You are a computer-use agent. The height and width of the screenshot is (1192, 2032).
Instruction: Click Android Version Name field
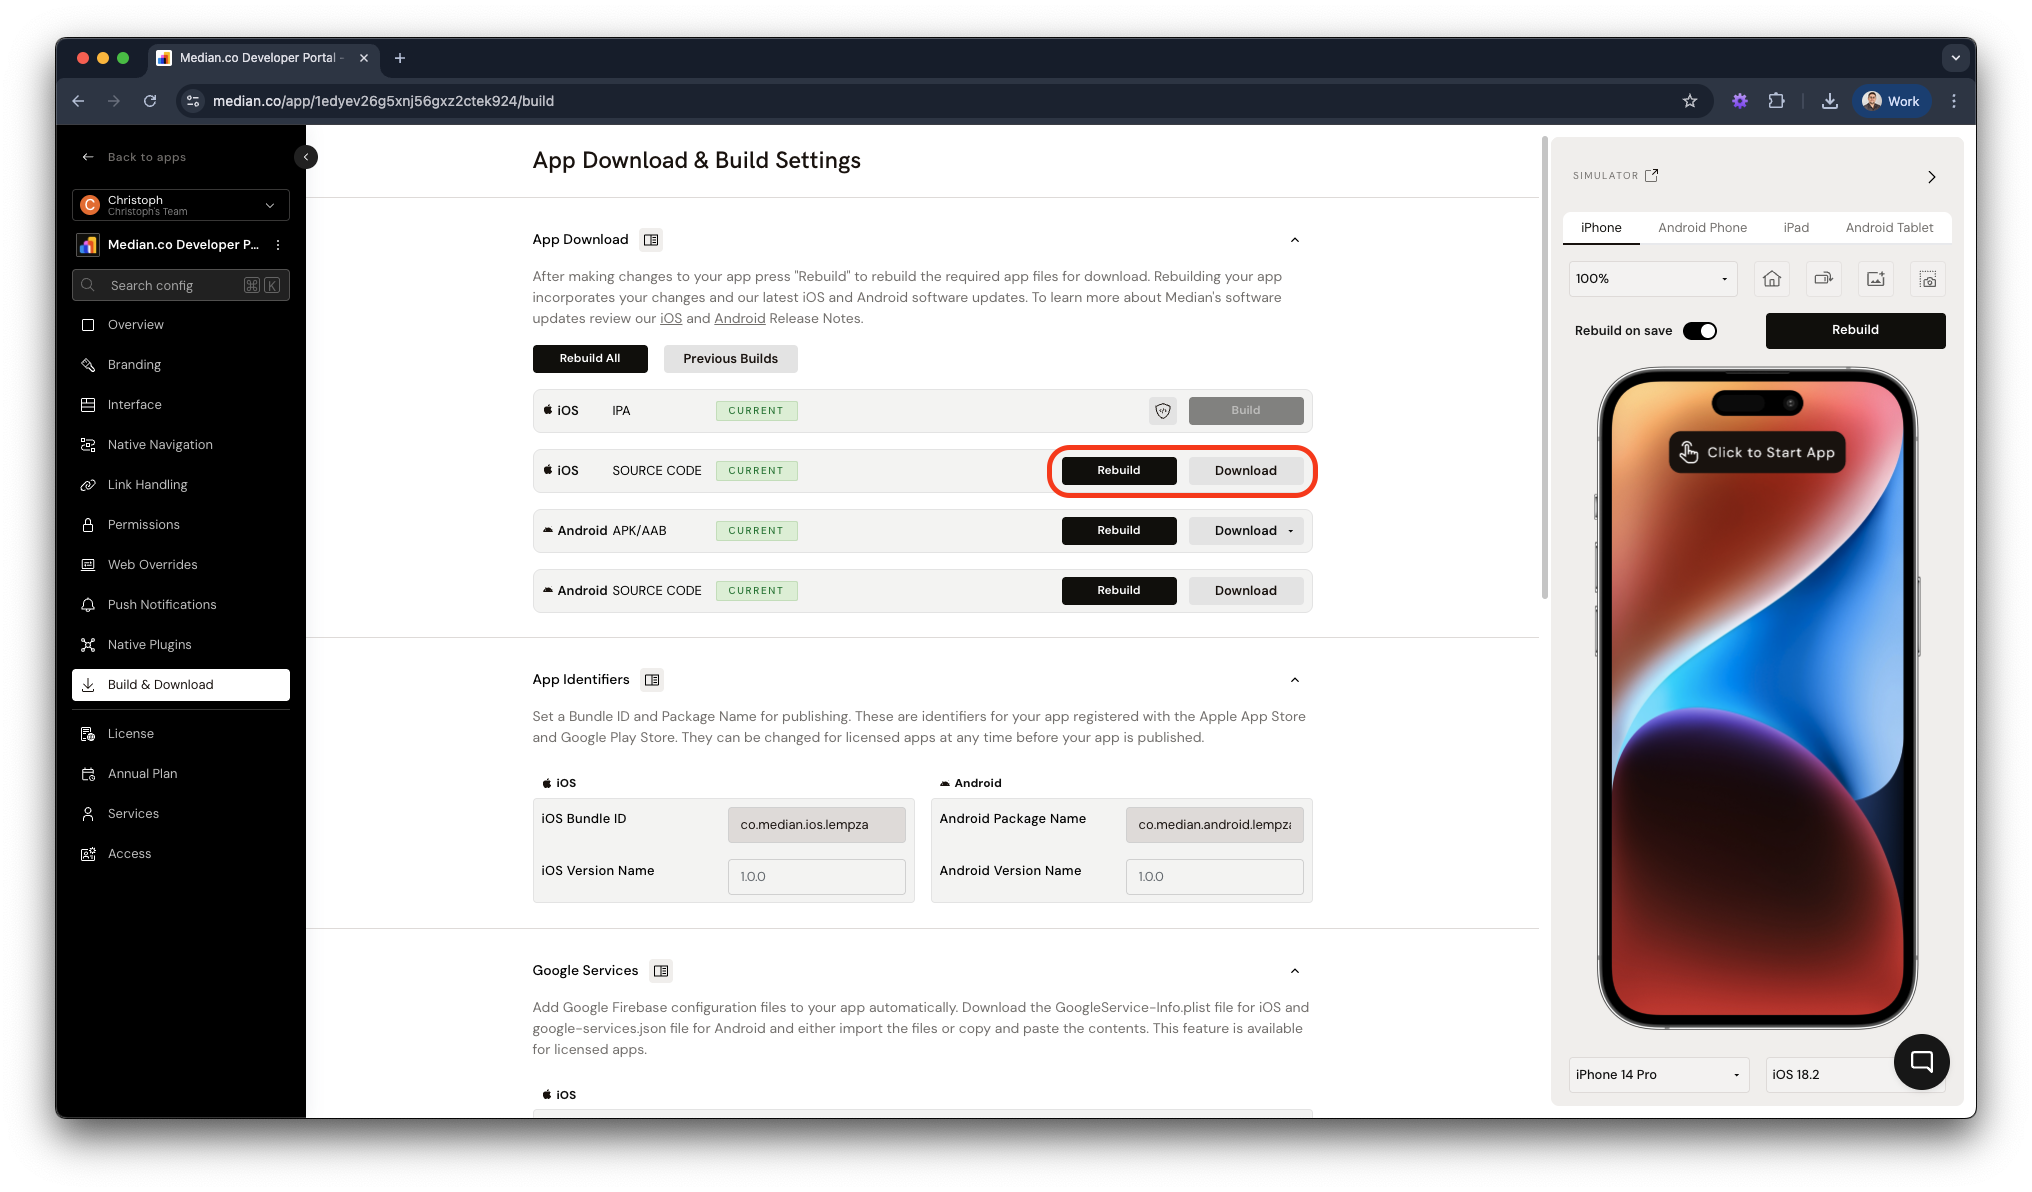click(x=1215, y=877)
